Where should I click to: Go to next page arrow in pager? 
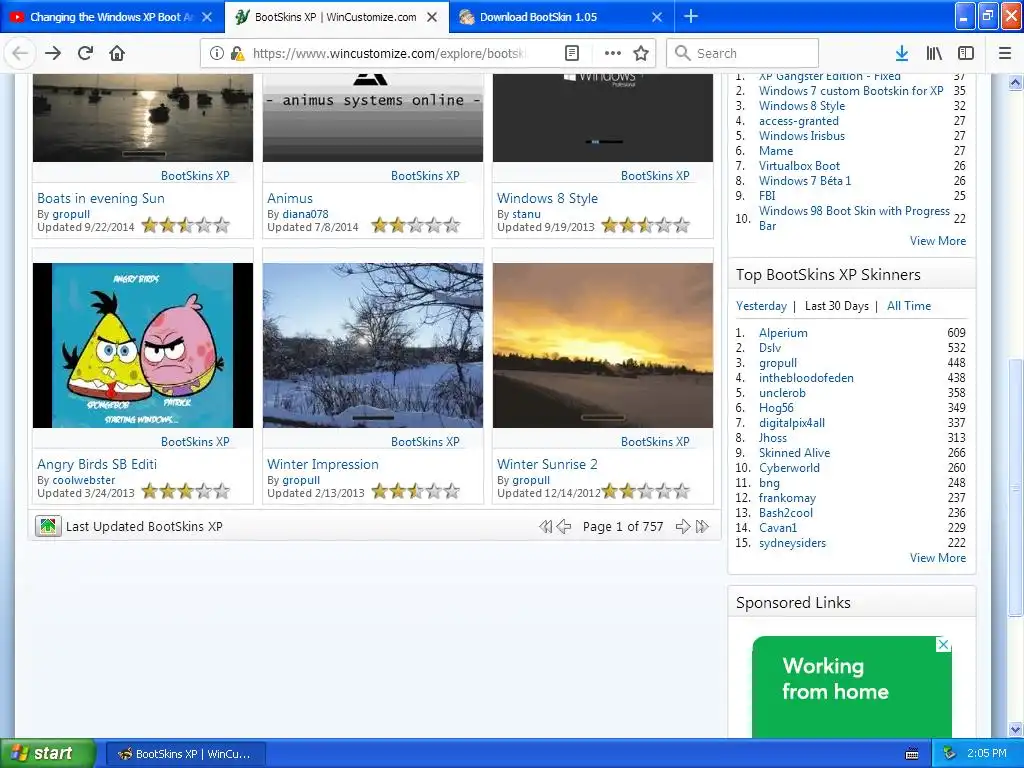[x=683, y=526]
